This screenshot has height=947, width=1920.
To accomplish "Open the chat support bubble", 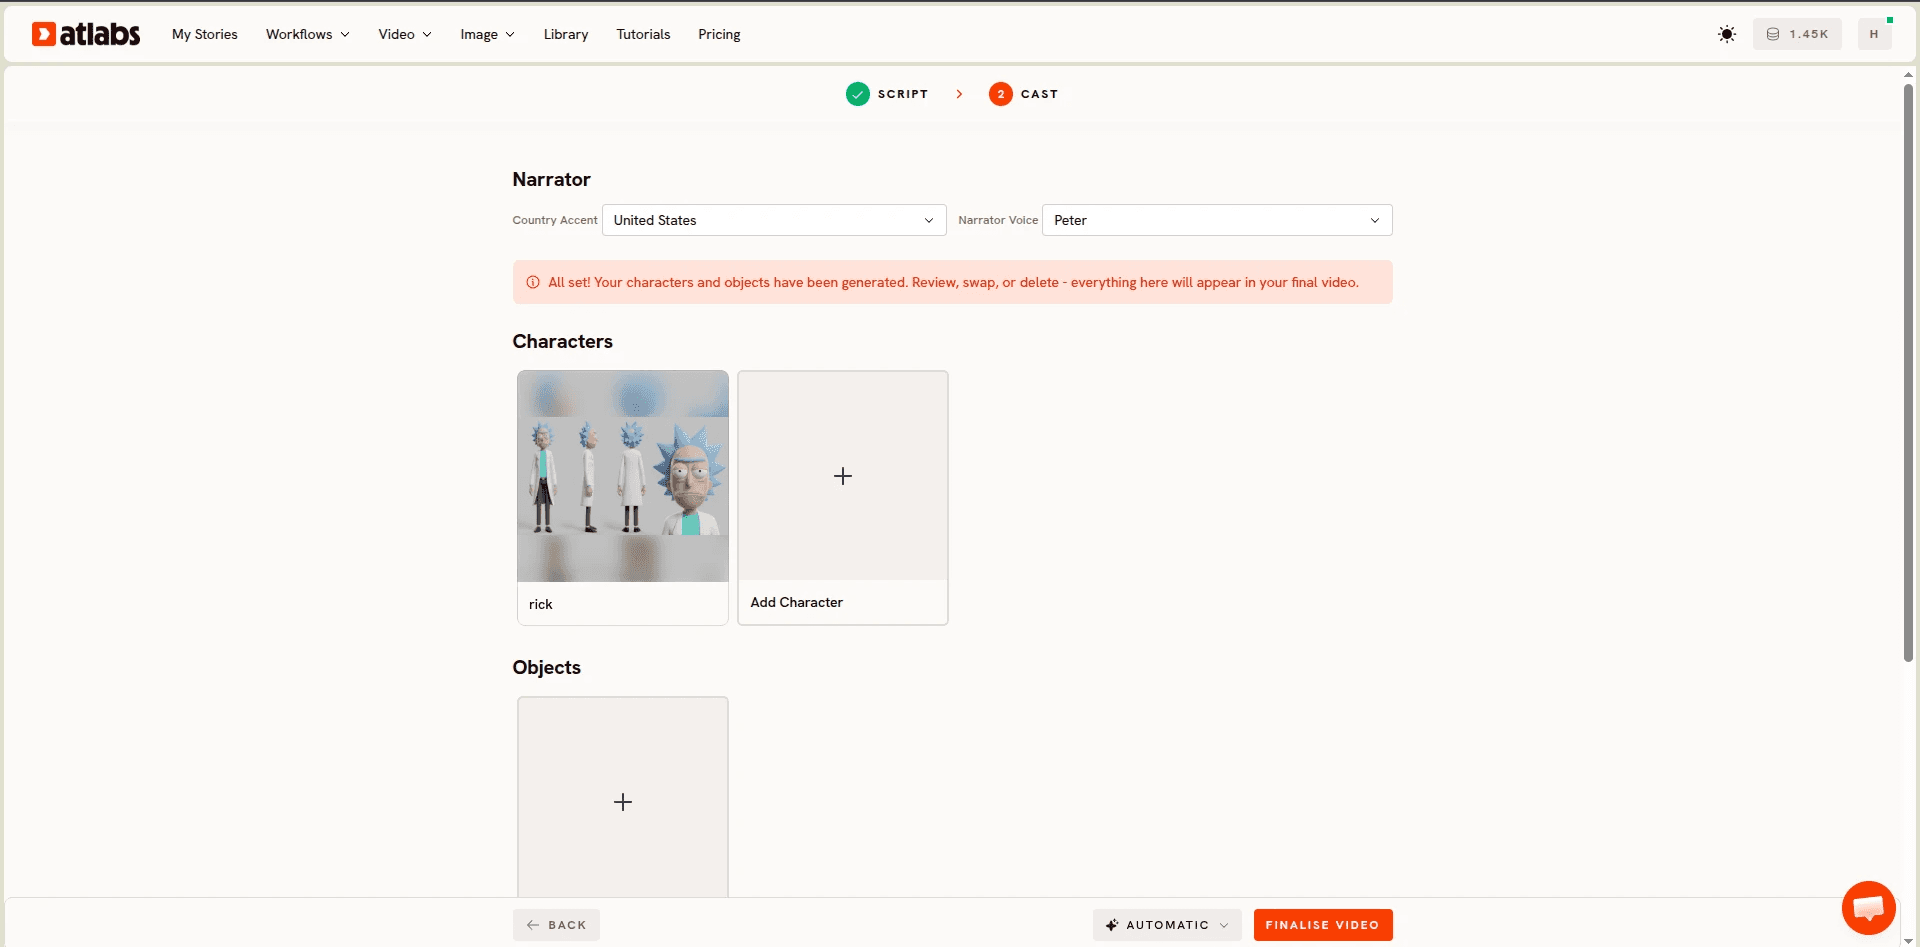I will [x=1868, y=907].
